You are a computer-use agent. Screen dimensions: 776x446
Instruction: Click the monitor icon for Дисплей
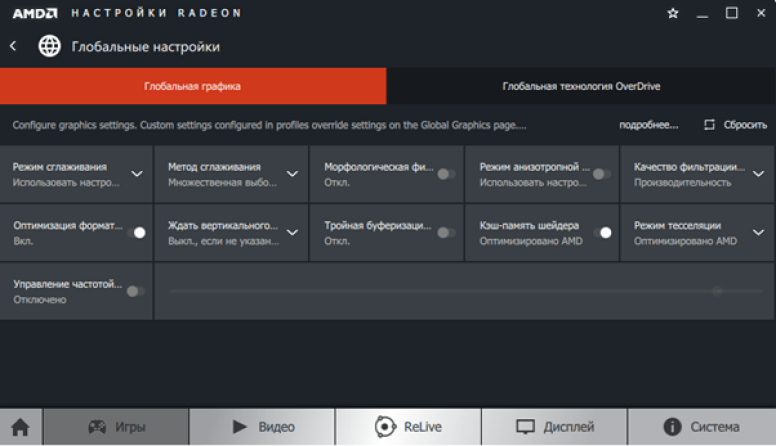click(x=526, y=427)
